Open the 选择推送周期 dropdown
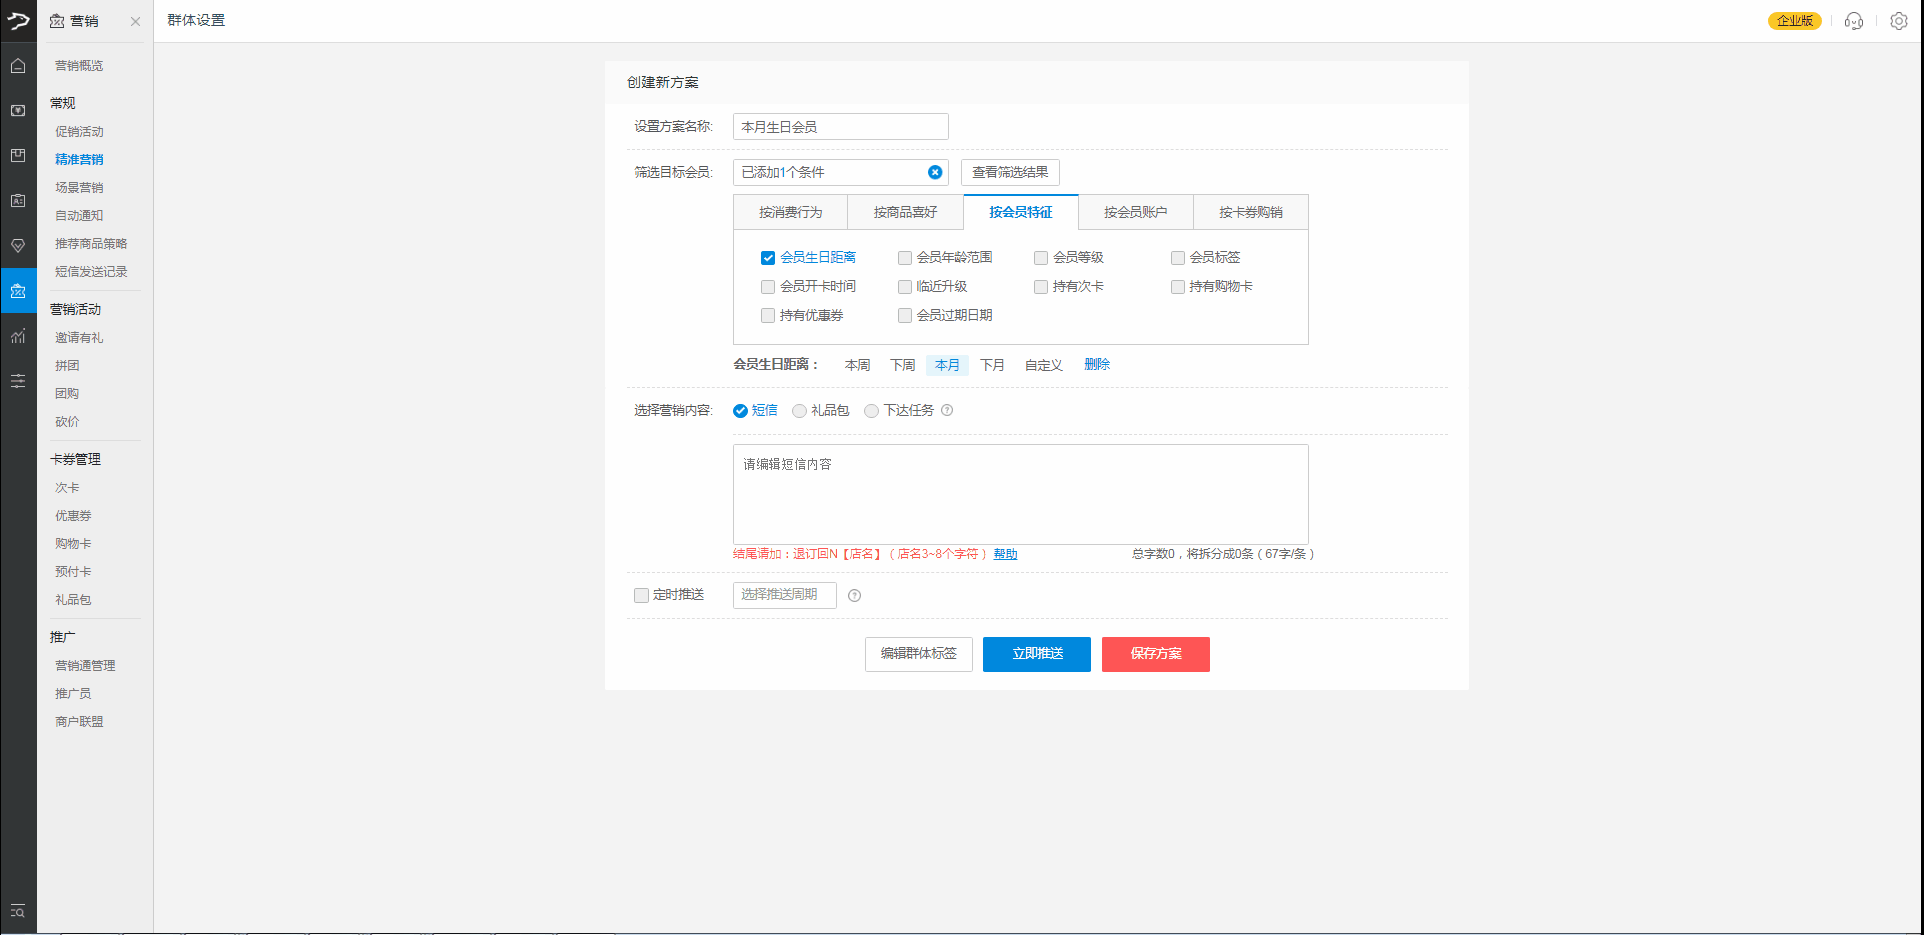Screen dimensions: 1924x935 tap(784, 595)
